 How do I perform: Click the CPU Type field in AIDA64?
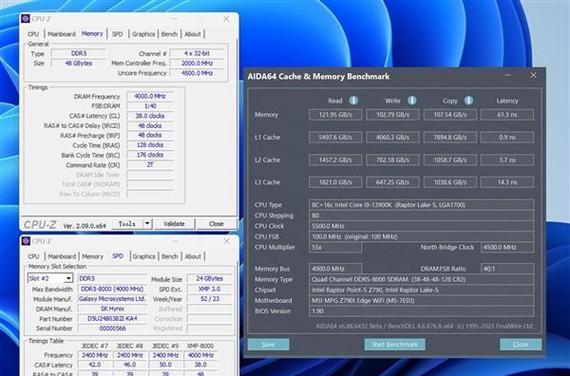click(x=421, y=205)
